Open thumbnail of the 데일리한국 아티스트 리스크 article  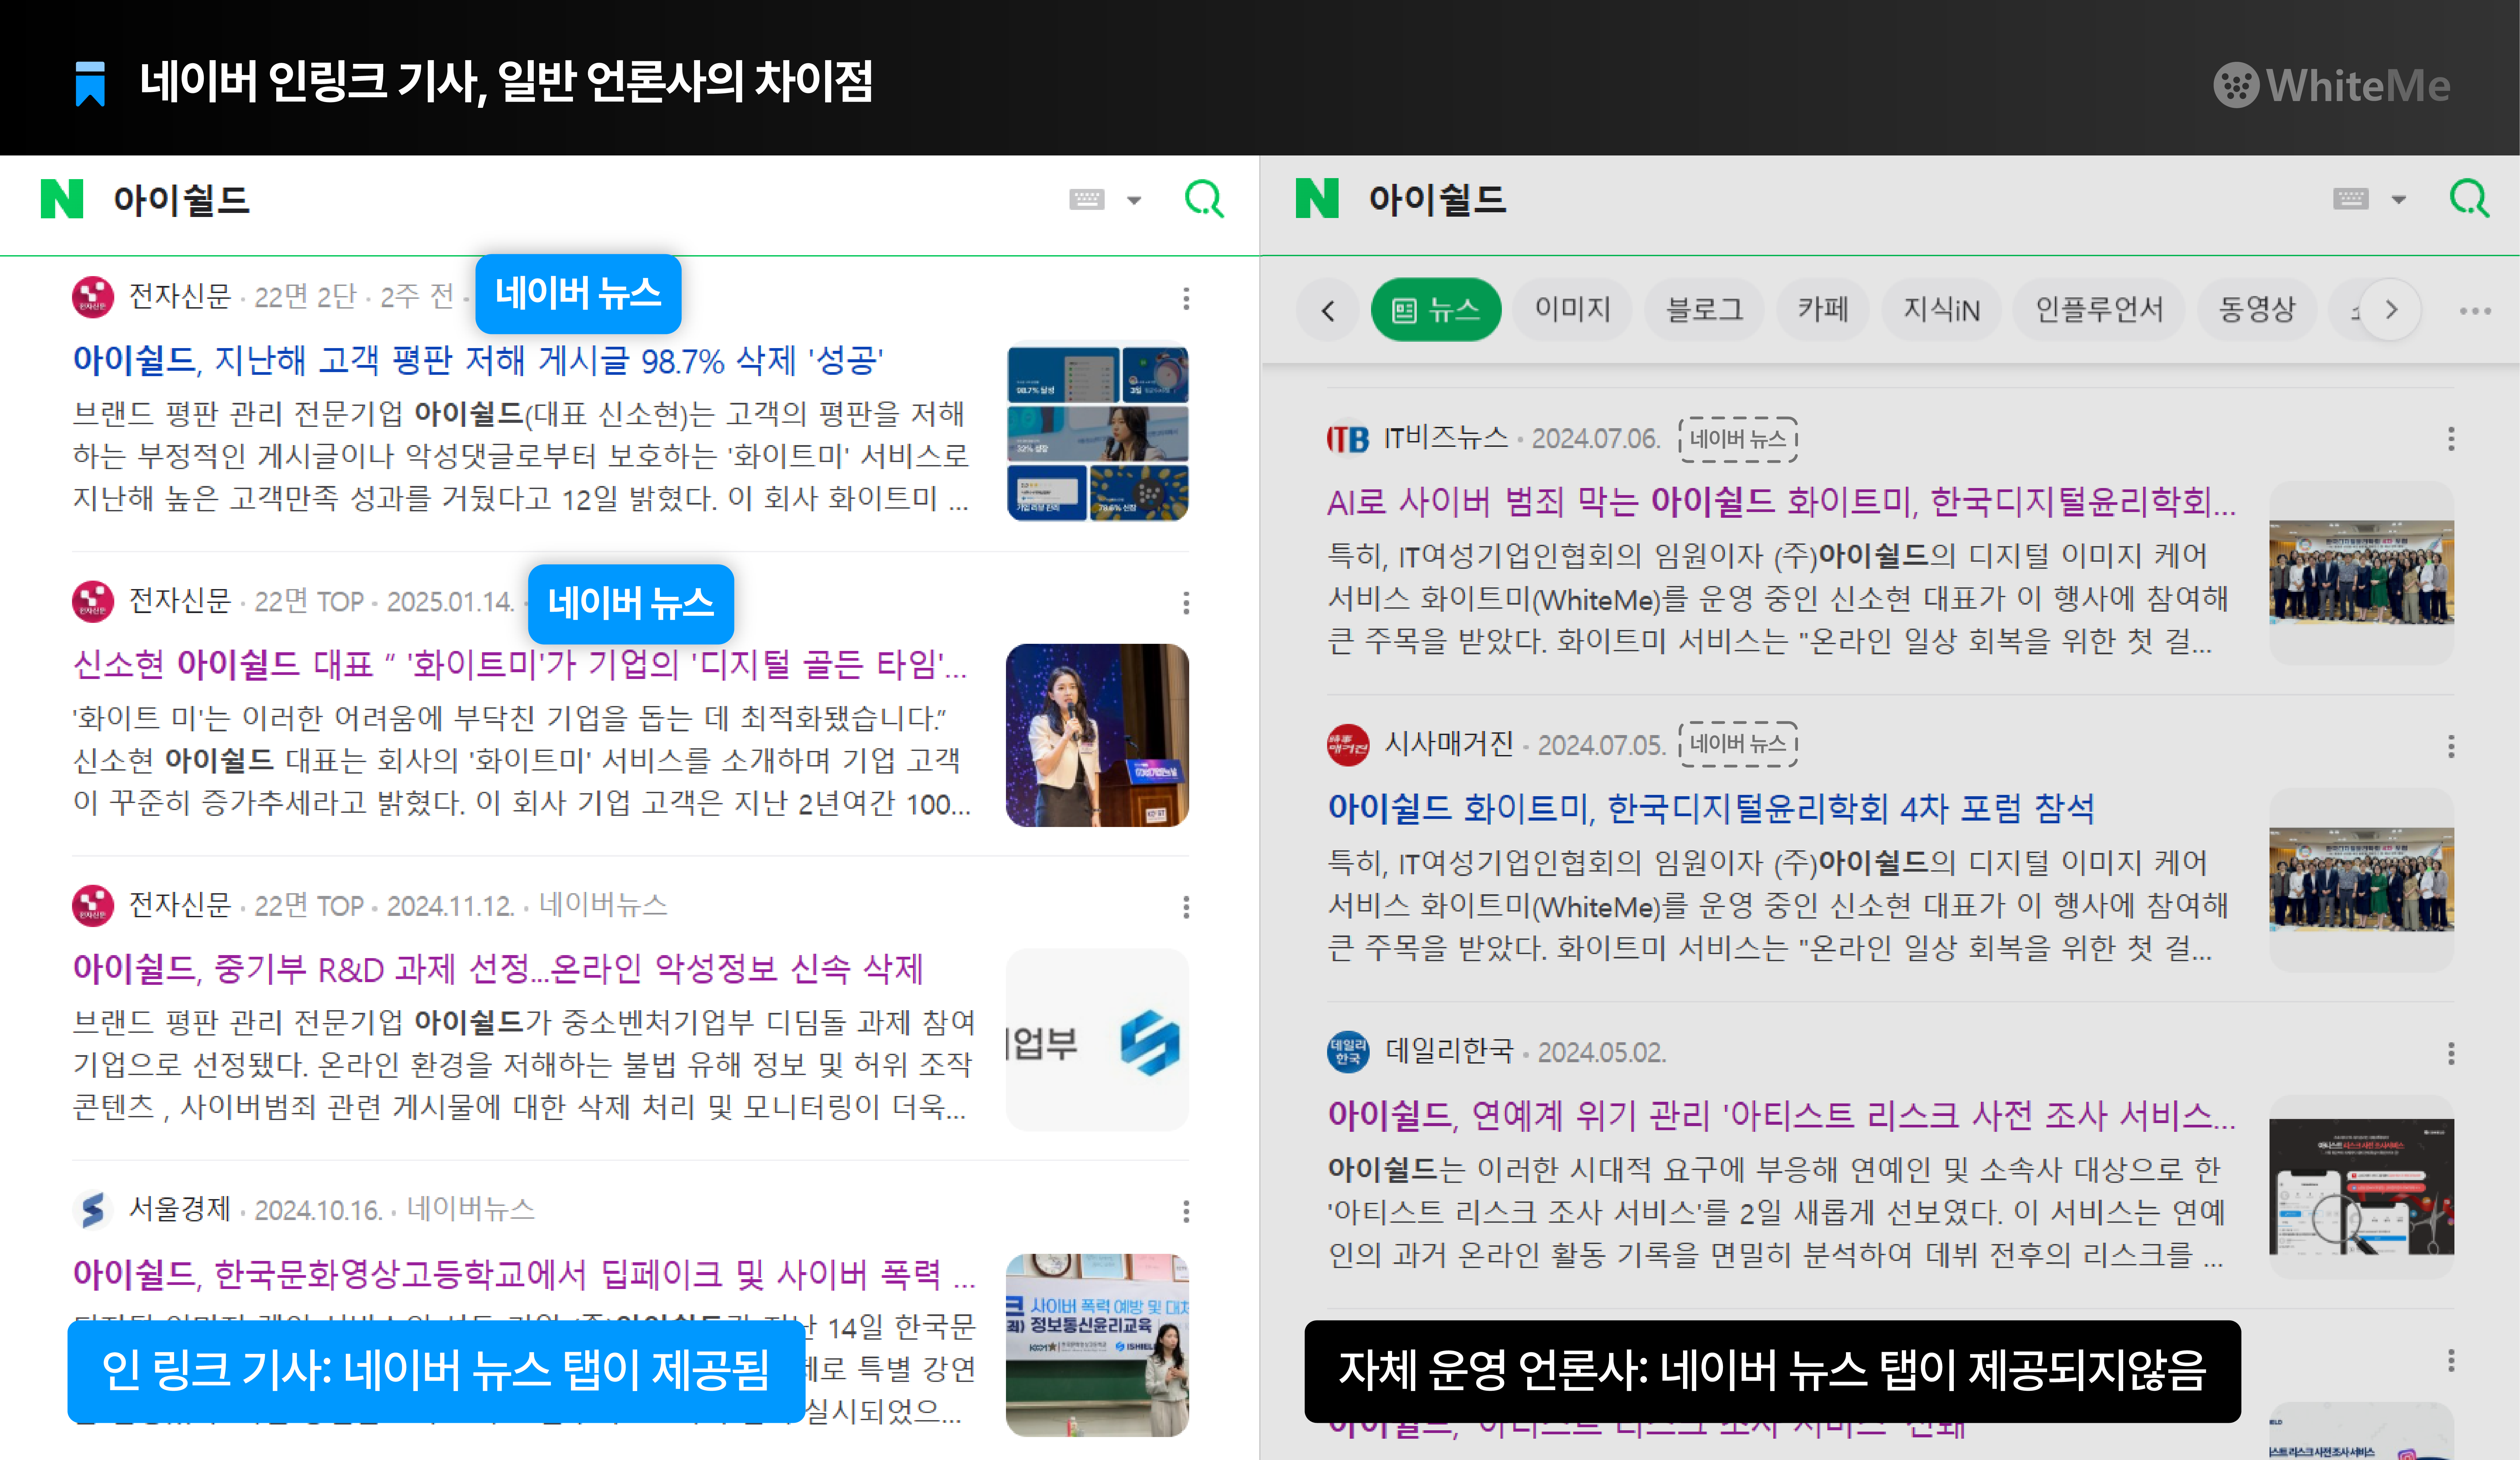2361,1187
